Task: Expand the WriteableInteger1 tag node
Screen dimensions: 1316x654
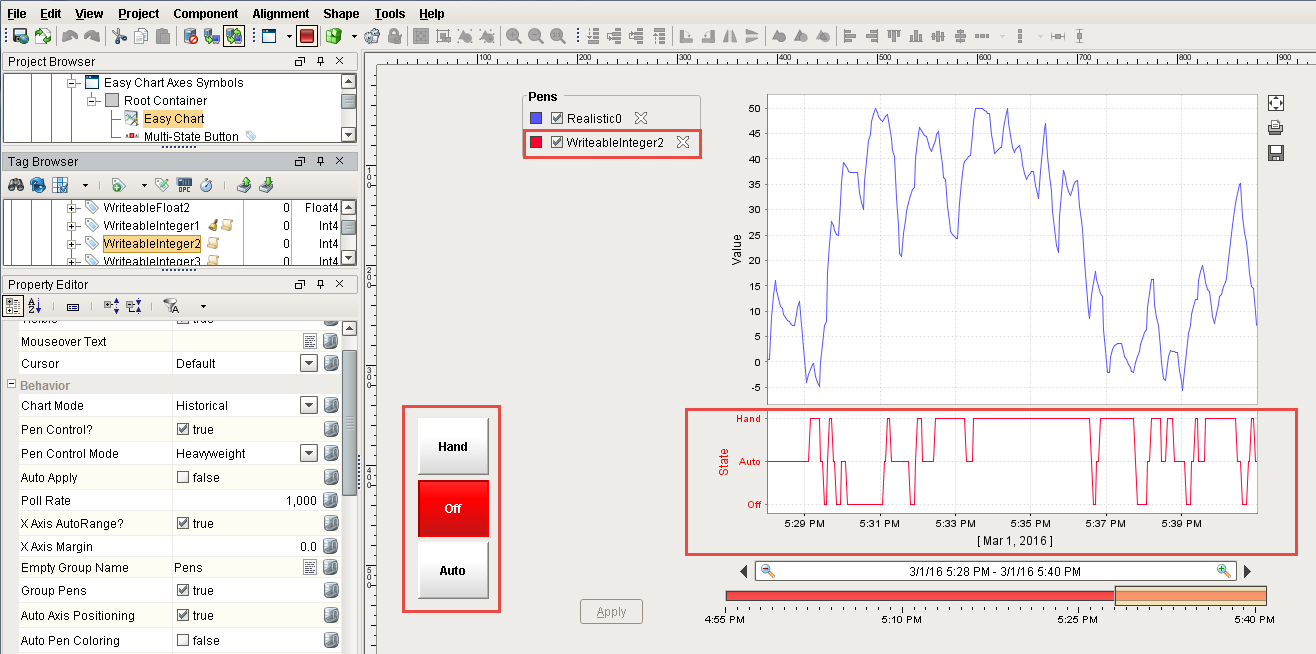Action: click(72, 226)
